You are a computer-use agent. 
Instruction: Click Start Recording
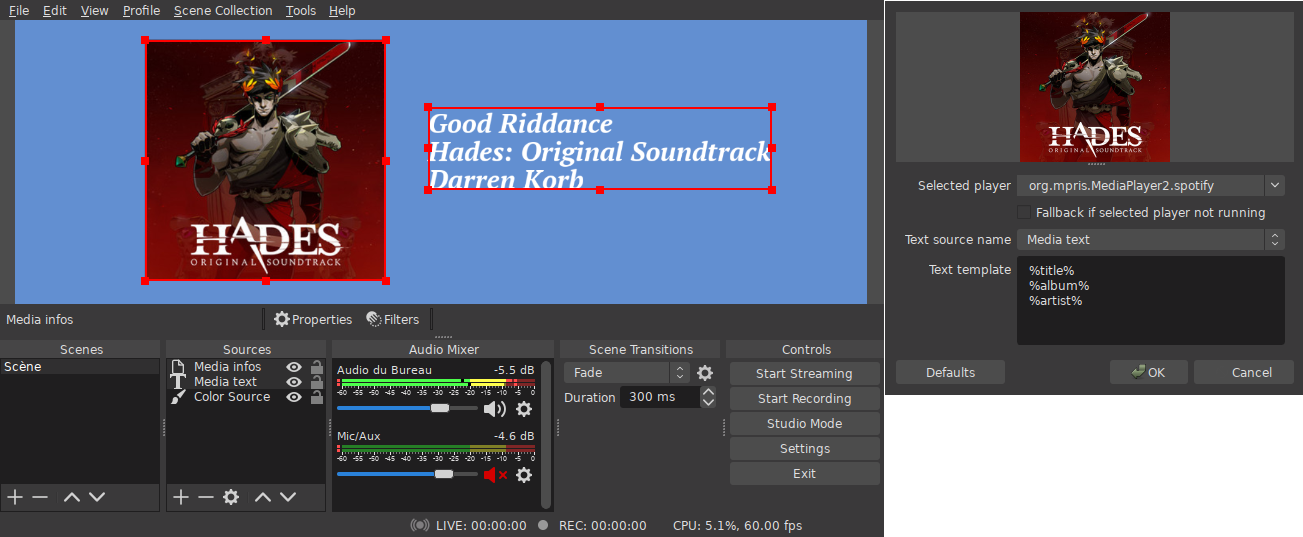tap(805, 398)
